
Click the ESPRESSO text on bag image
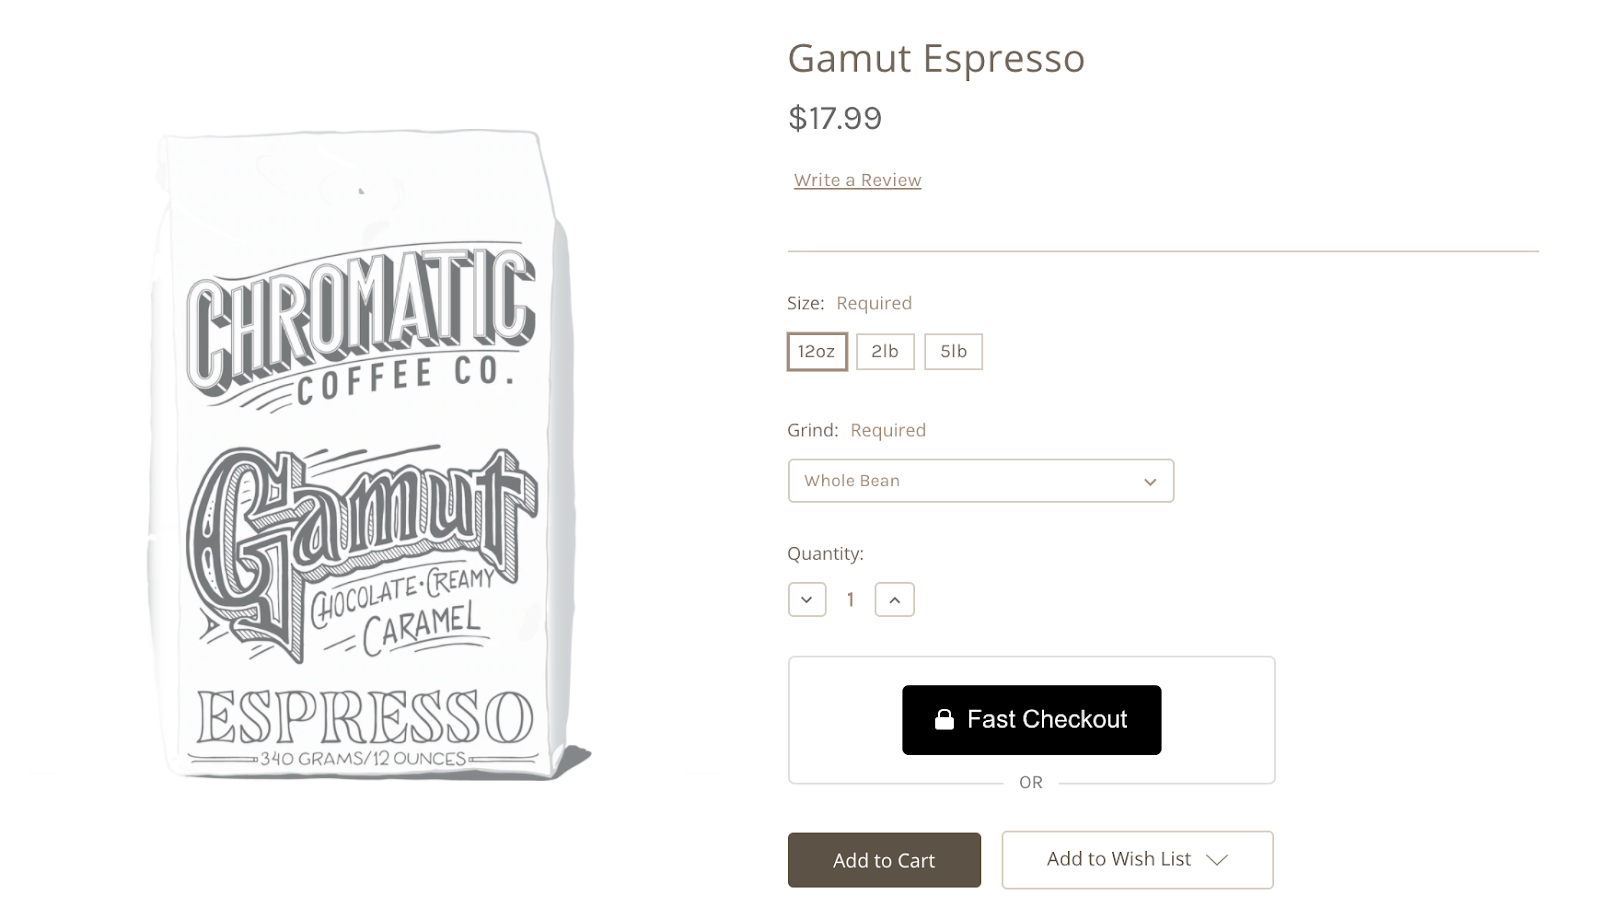click(x=365, y=718)
